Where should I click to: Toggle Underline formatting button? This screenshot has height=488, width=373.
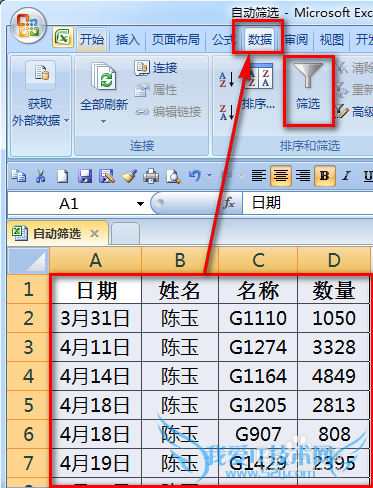368,176
